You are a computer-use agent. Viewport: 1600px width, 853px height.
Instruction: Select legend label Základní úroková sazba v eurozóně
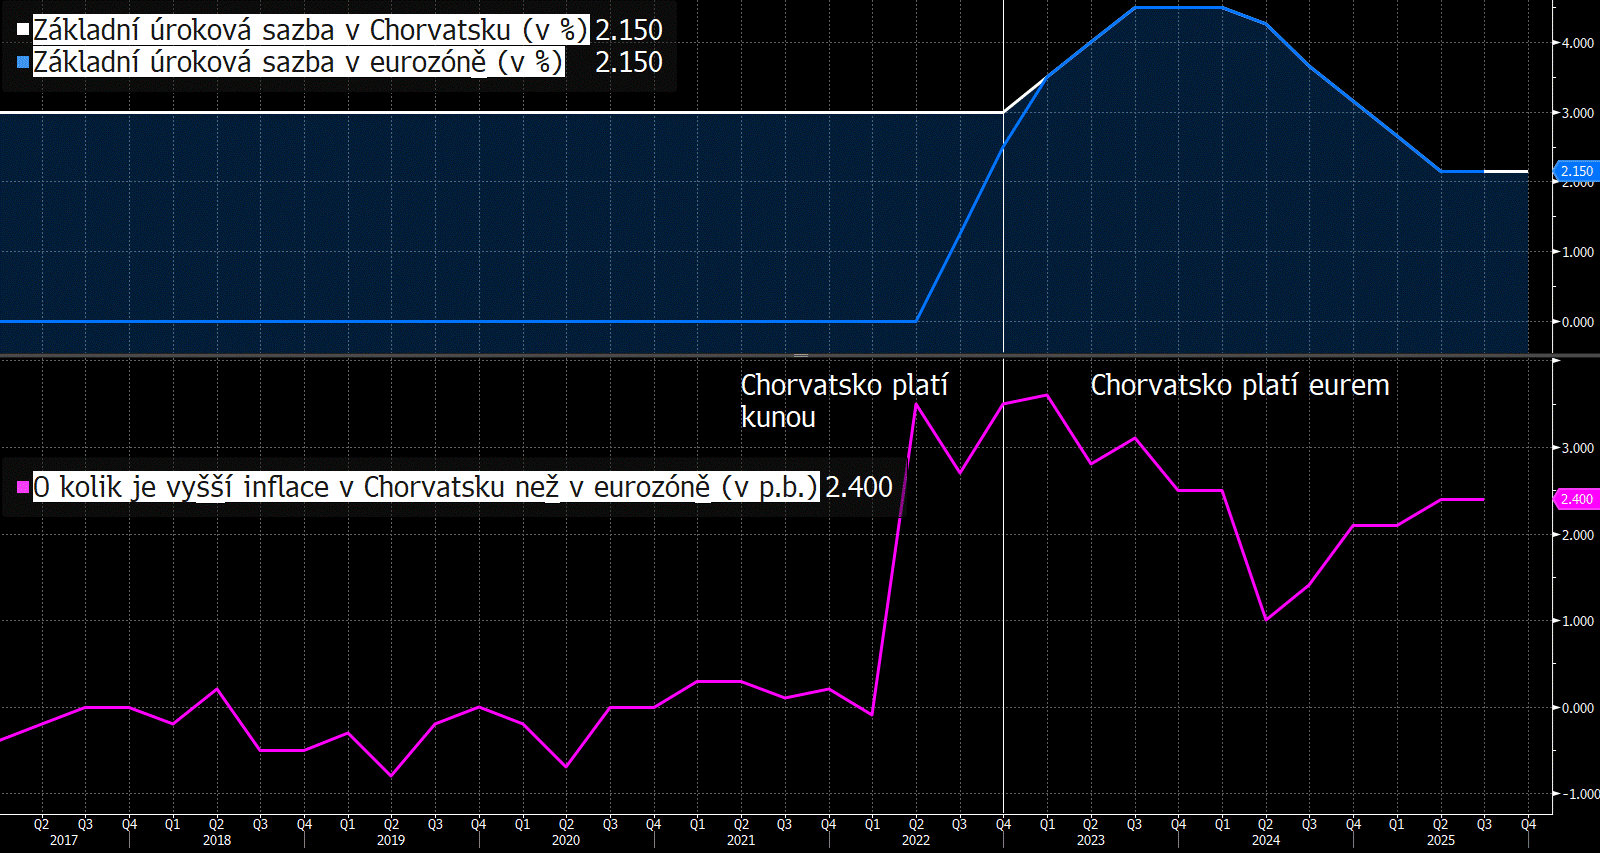tap(298, 62)
